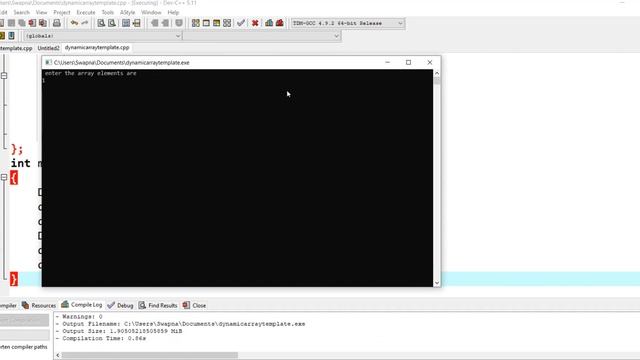
Task: Click the gray shield-shaped toolbar icon
Action: 179,23
